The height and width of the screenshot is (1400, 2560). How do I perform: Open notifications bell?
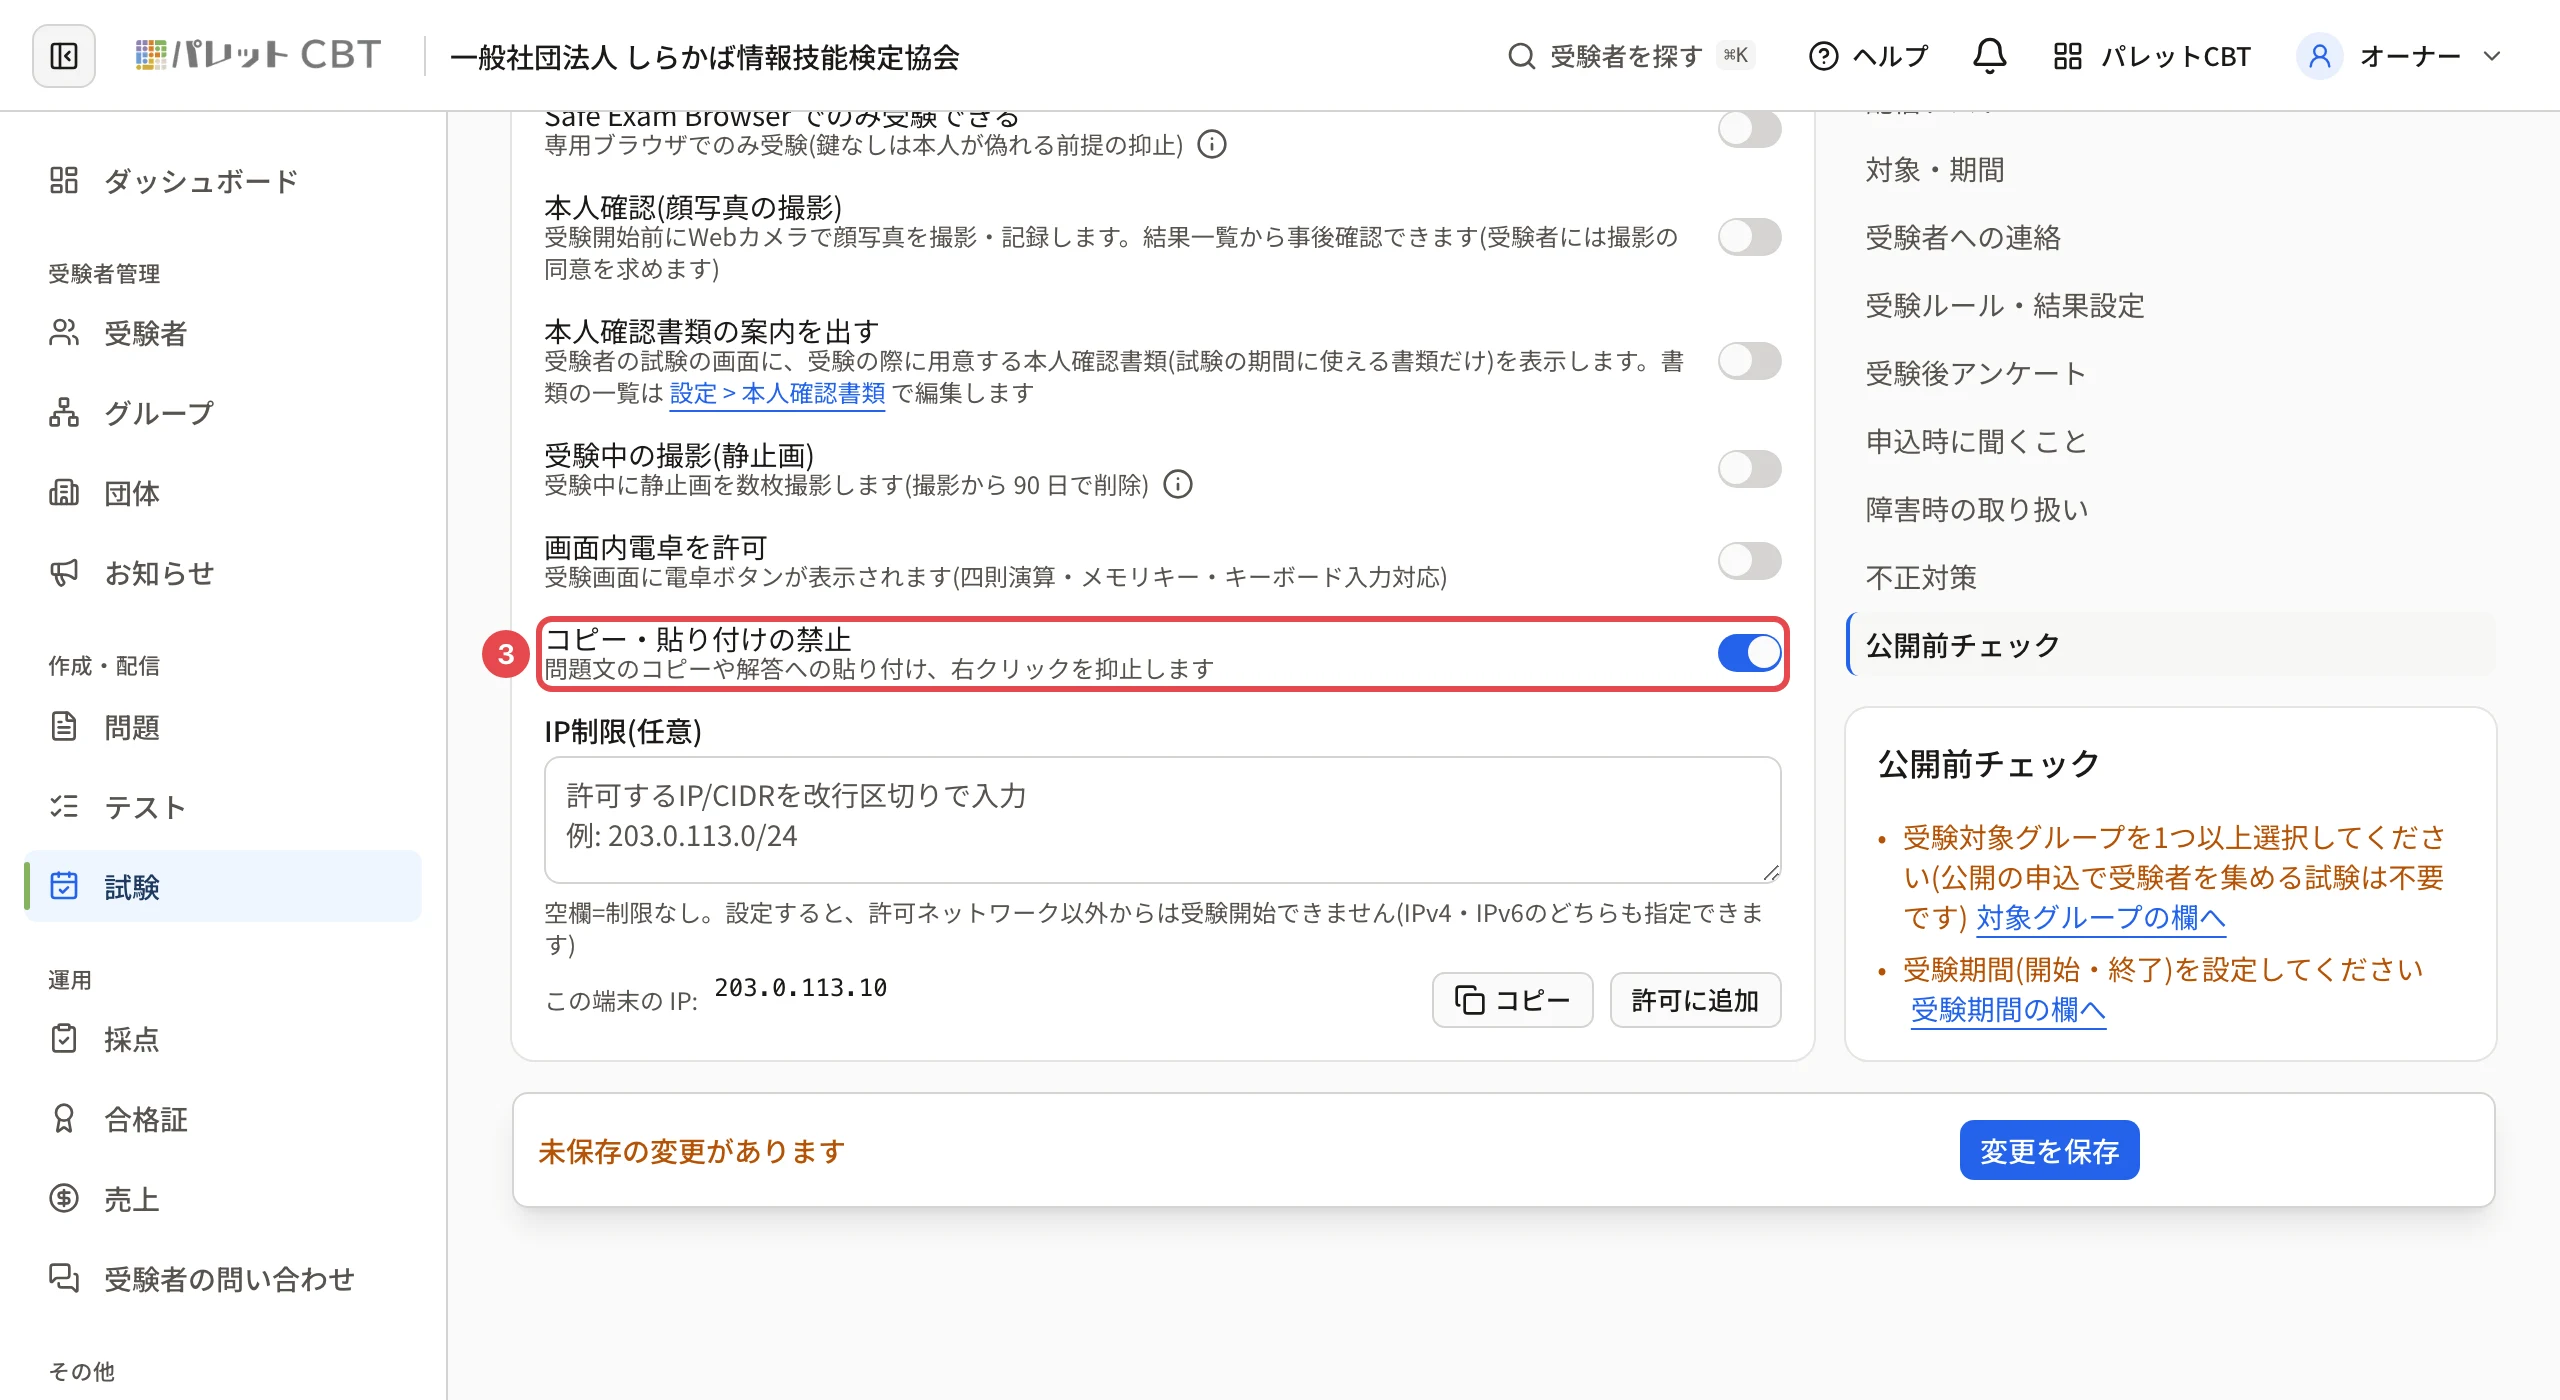click(x=1989, y=56)
